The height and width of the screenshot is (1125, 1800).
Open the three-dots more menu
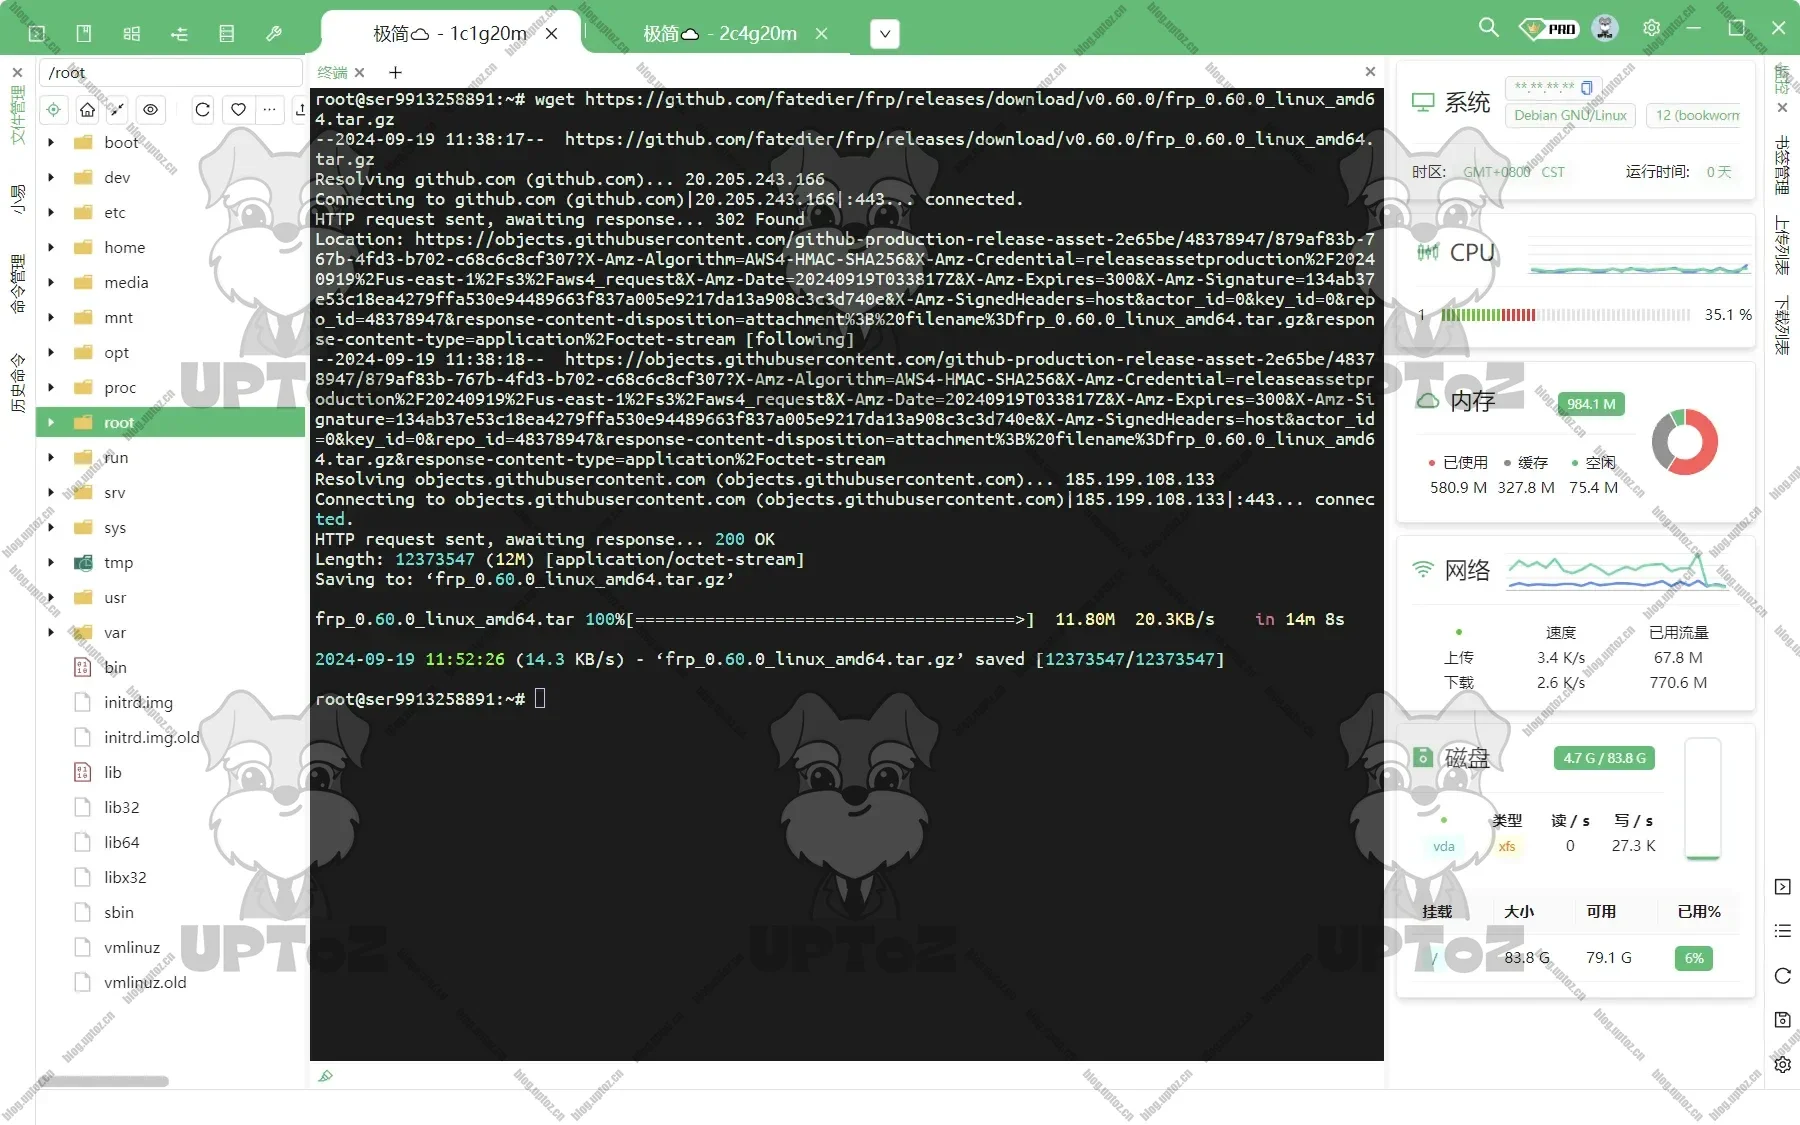point(269,109)
